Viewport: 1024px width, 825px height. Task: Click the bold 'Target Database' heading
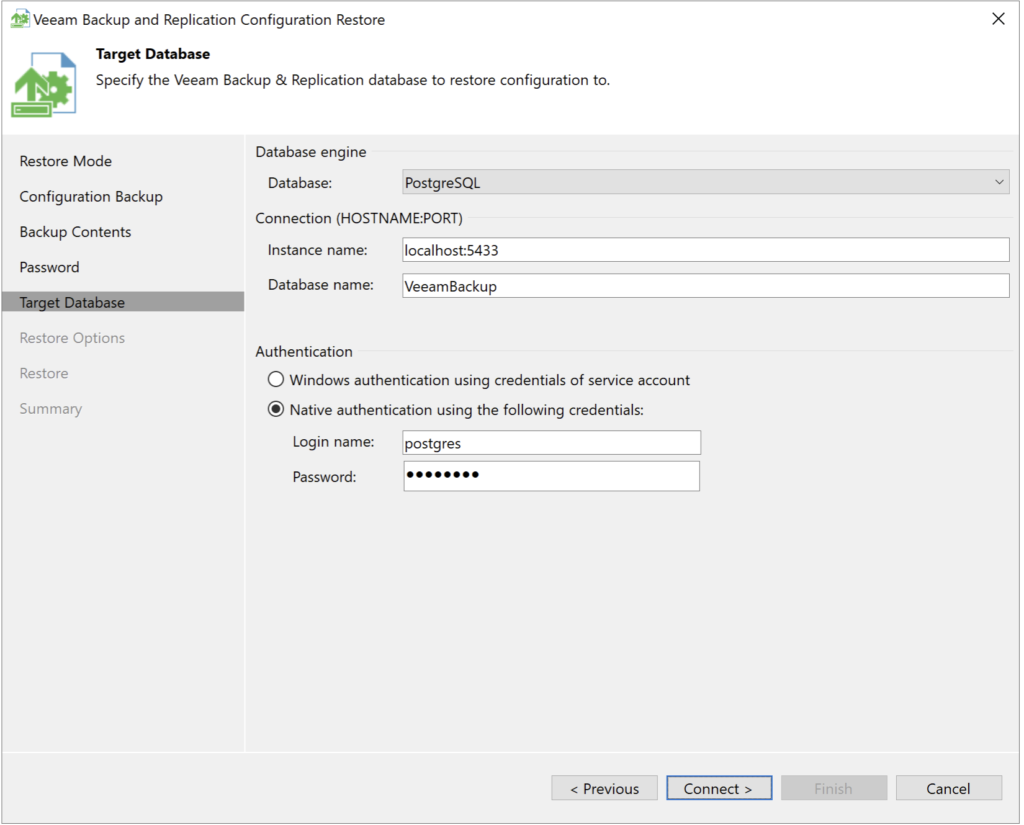153,54
